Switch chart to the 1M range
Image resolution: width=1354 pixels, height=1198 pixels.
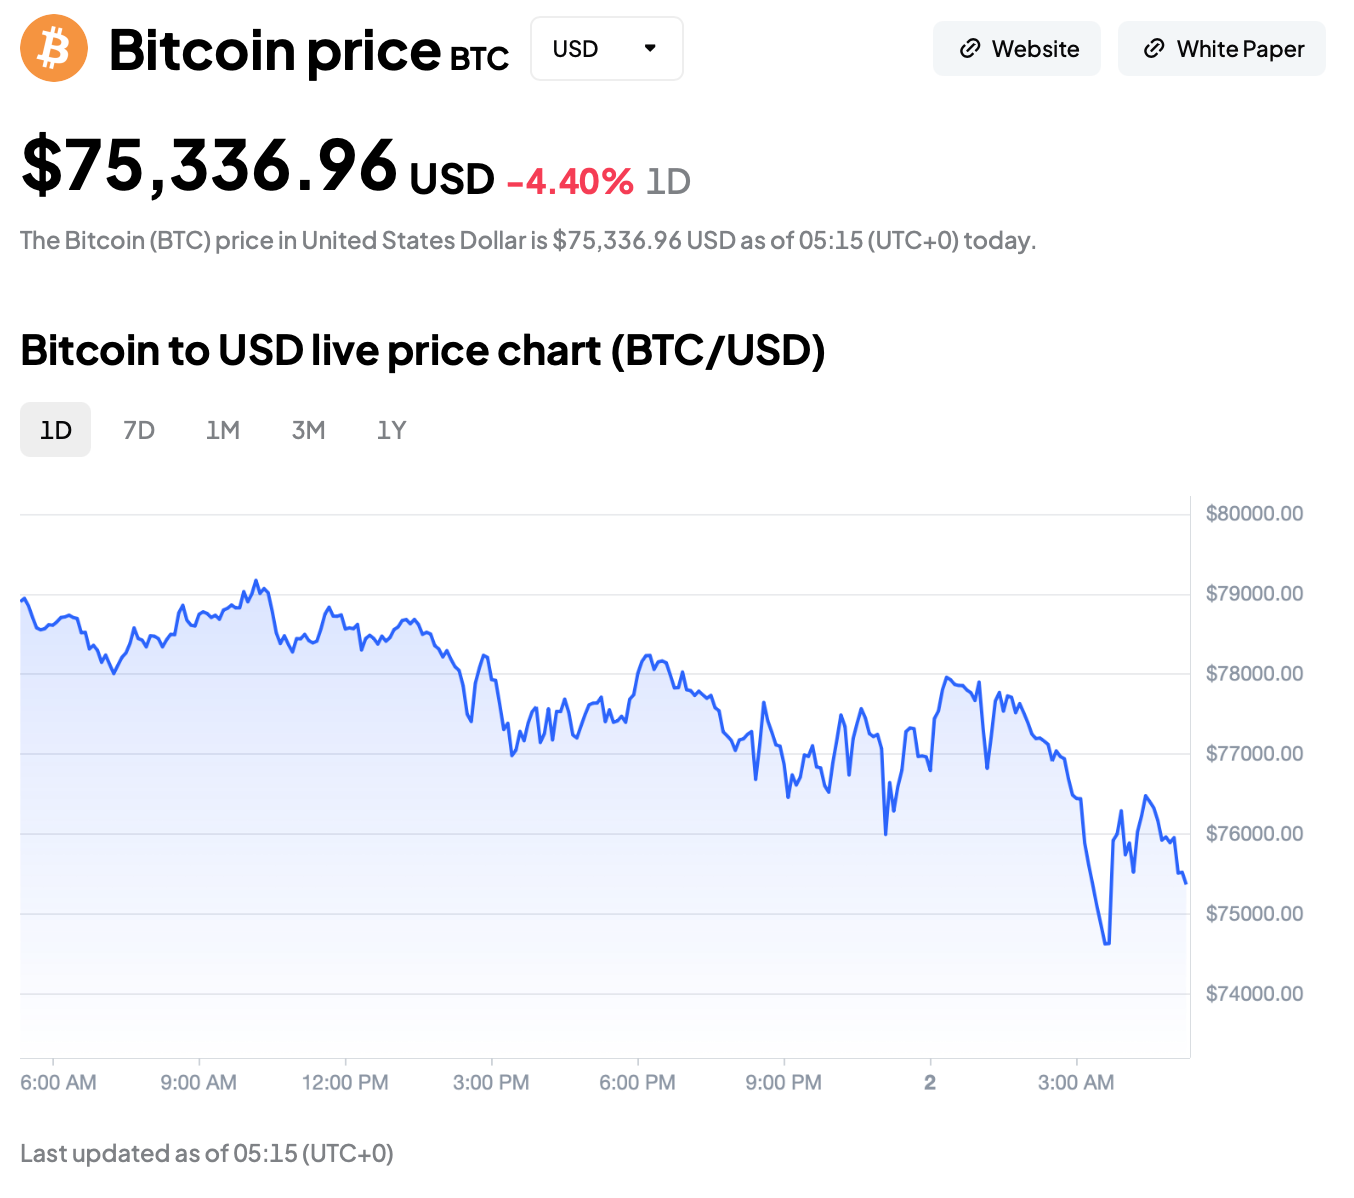[x=222, y=430]
